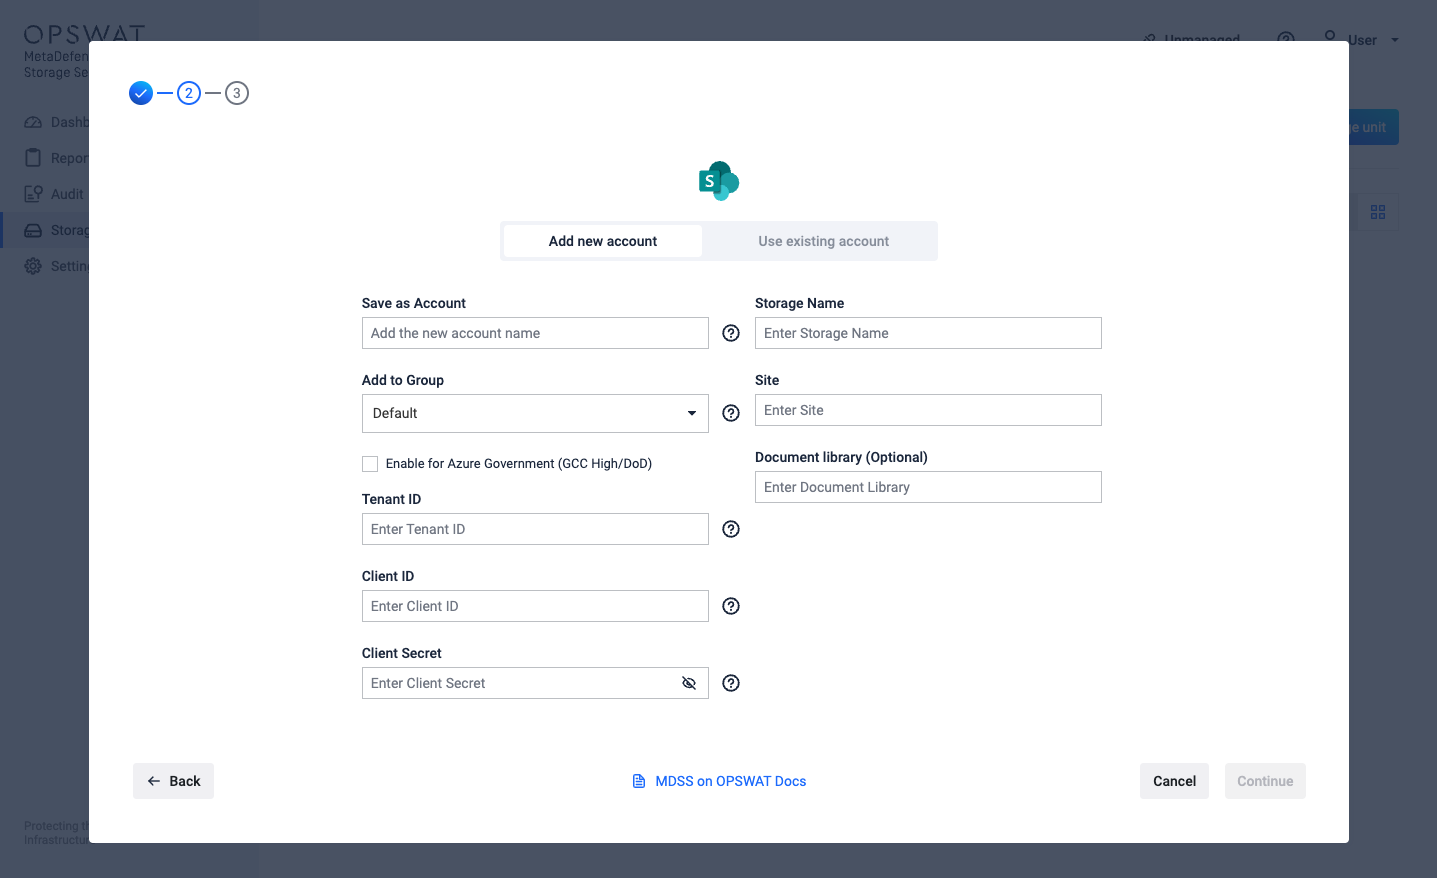Cancel the add storage dialog
The image size is (1437, 878).
pos(1174,781)
